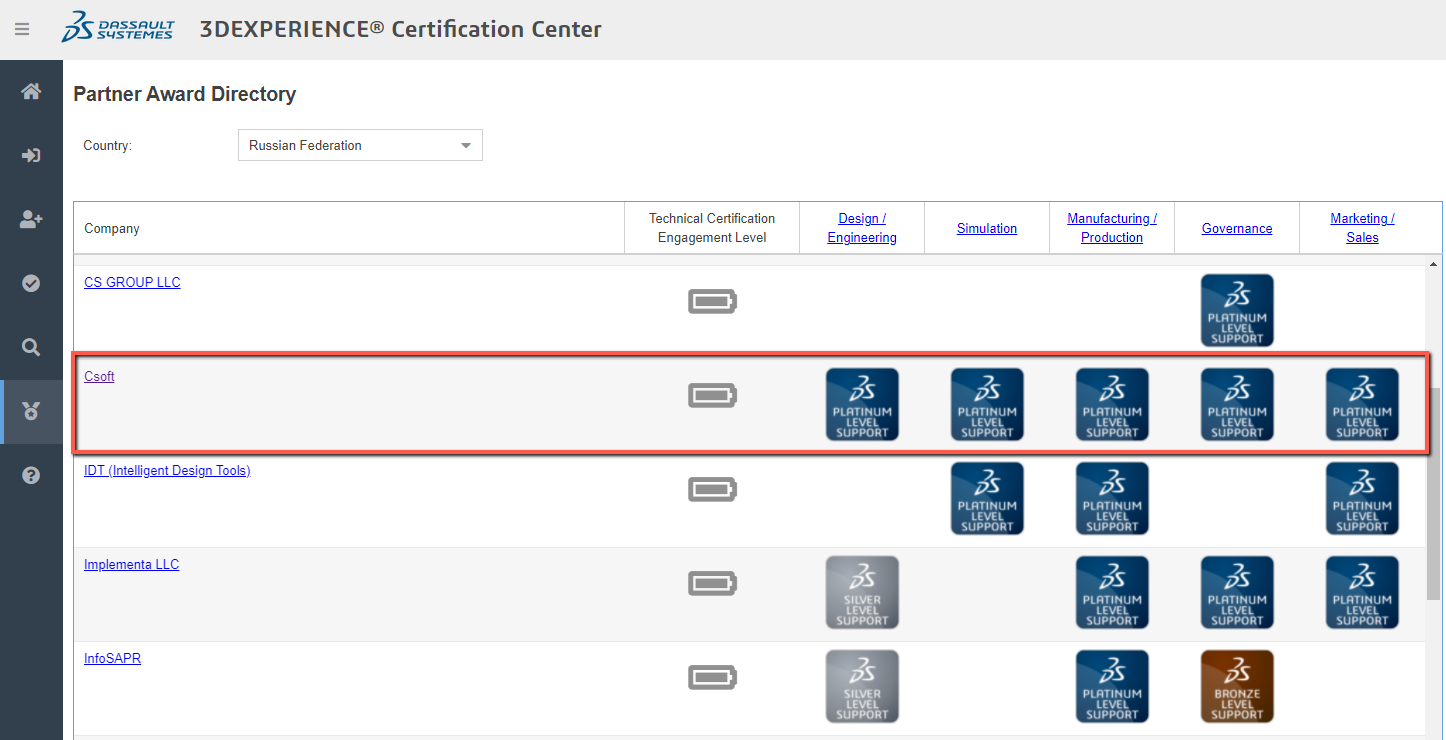Open the search magnifier sidebar icon
Viewport: 1446px width, 740px height.
click(31, 347)
